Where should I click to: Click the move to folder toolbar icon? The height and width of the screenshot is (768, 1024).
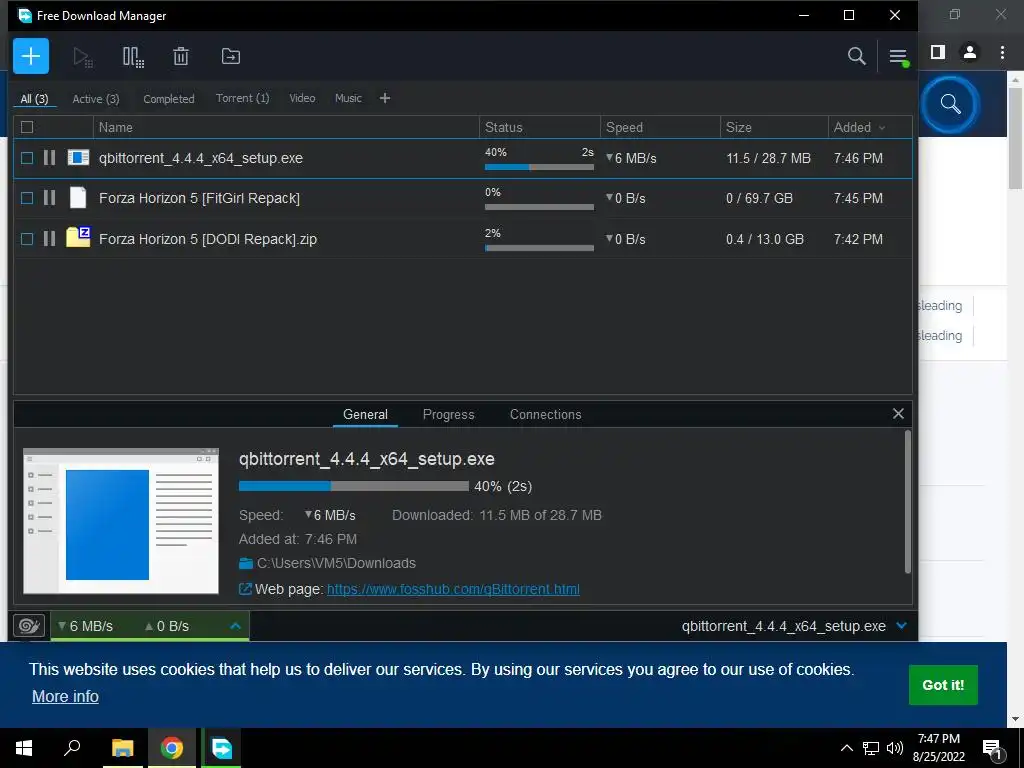231,56
